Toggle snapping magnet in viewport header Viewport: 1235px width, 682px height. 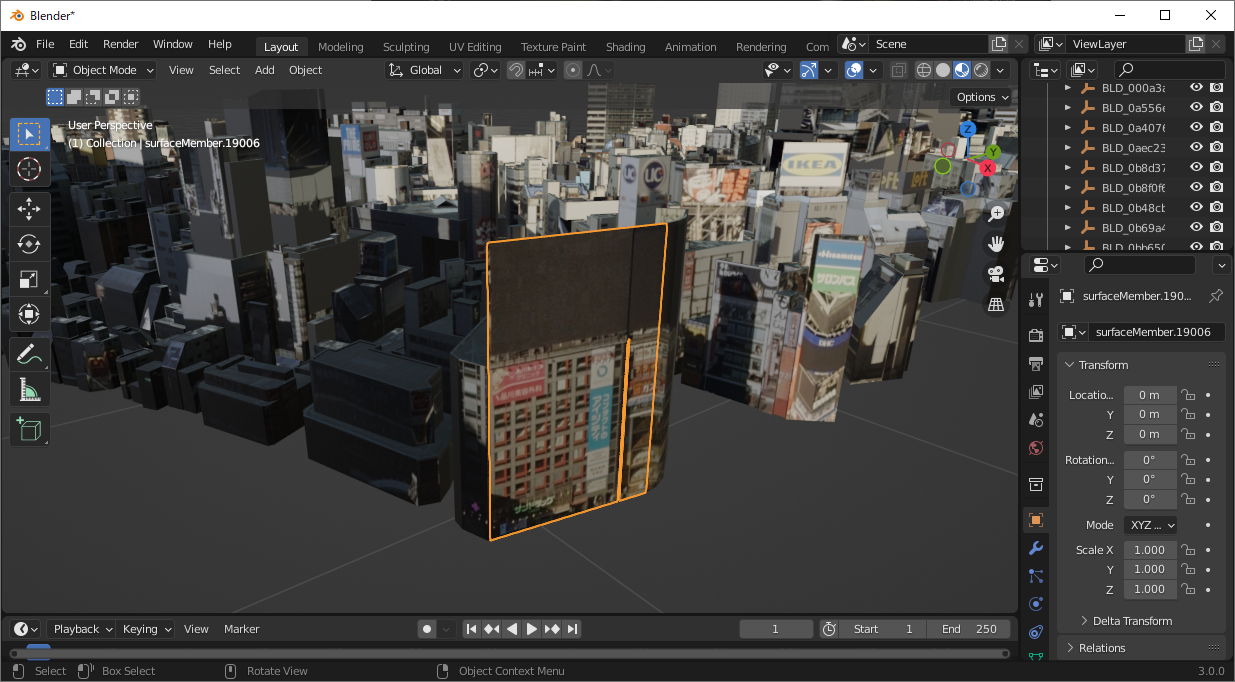point(516,70)
